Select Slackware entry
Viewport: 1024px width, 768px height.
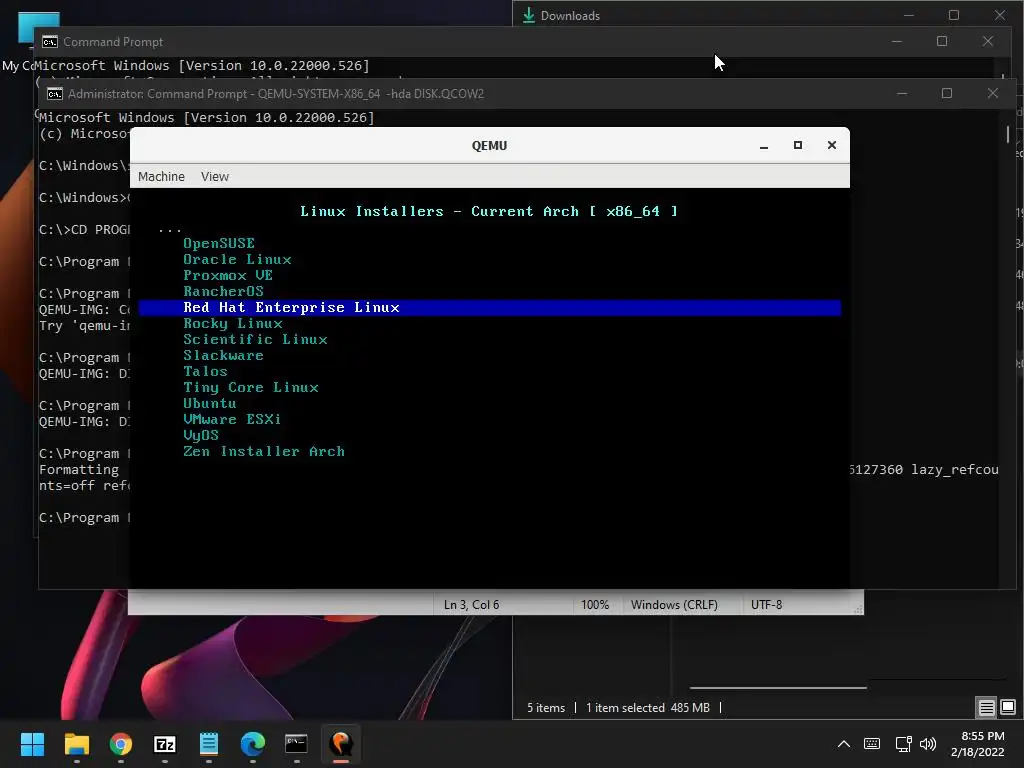(x=223, y=355)
